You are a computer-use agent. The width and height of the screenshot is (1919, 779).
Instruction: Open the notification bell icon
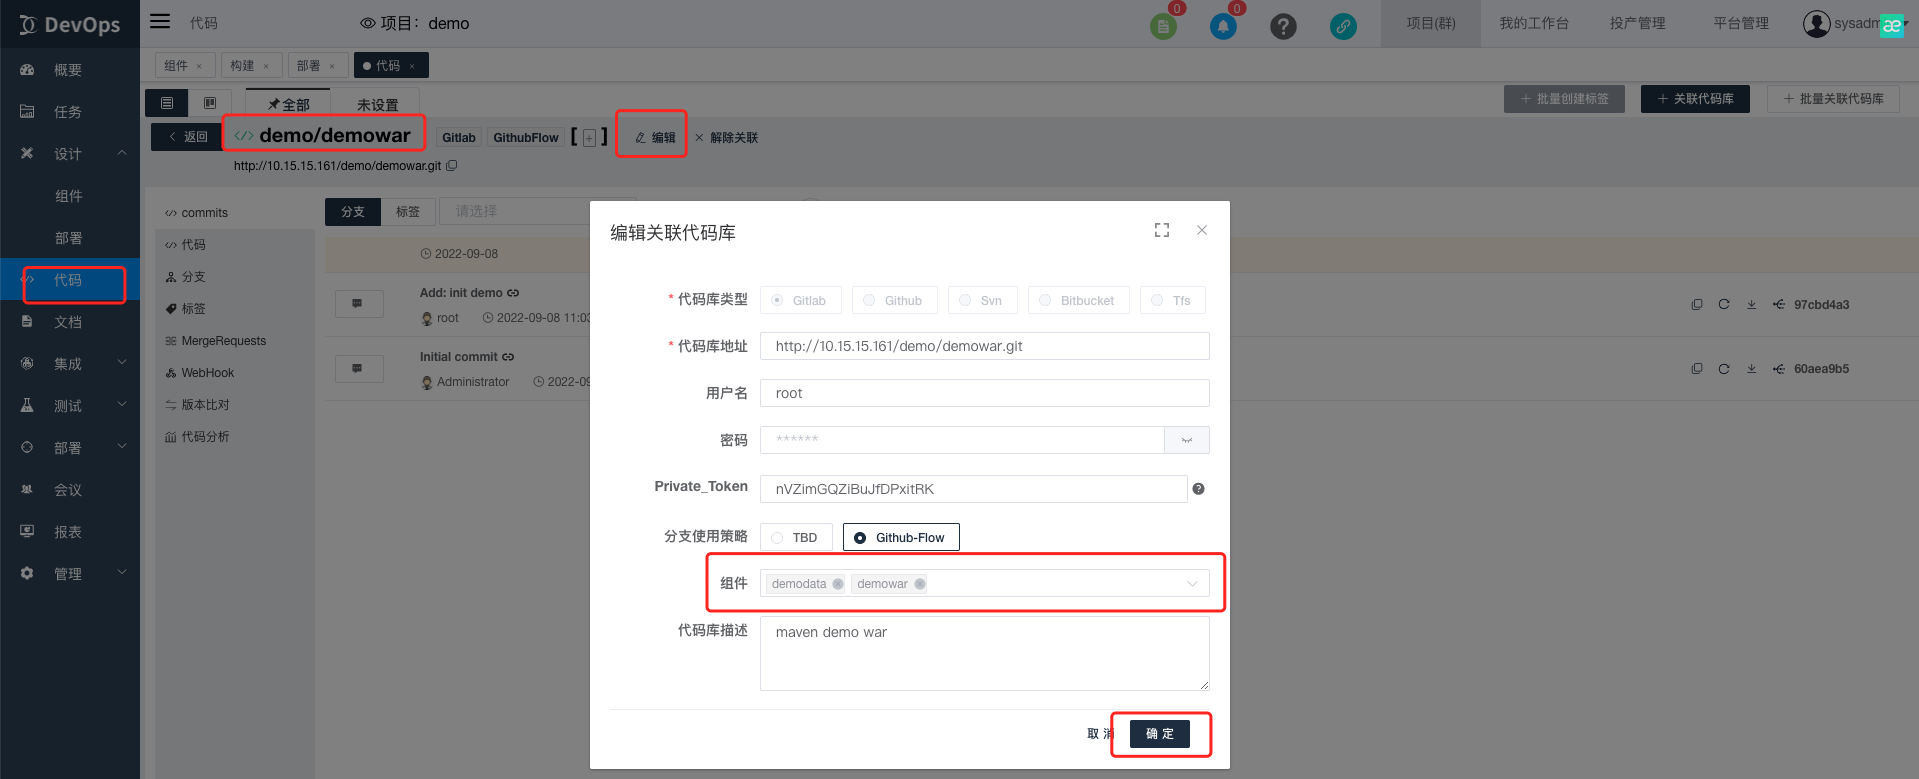(x=1223, y=27)
